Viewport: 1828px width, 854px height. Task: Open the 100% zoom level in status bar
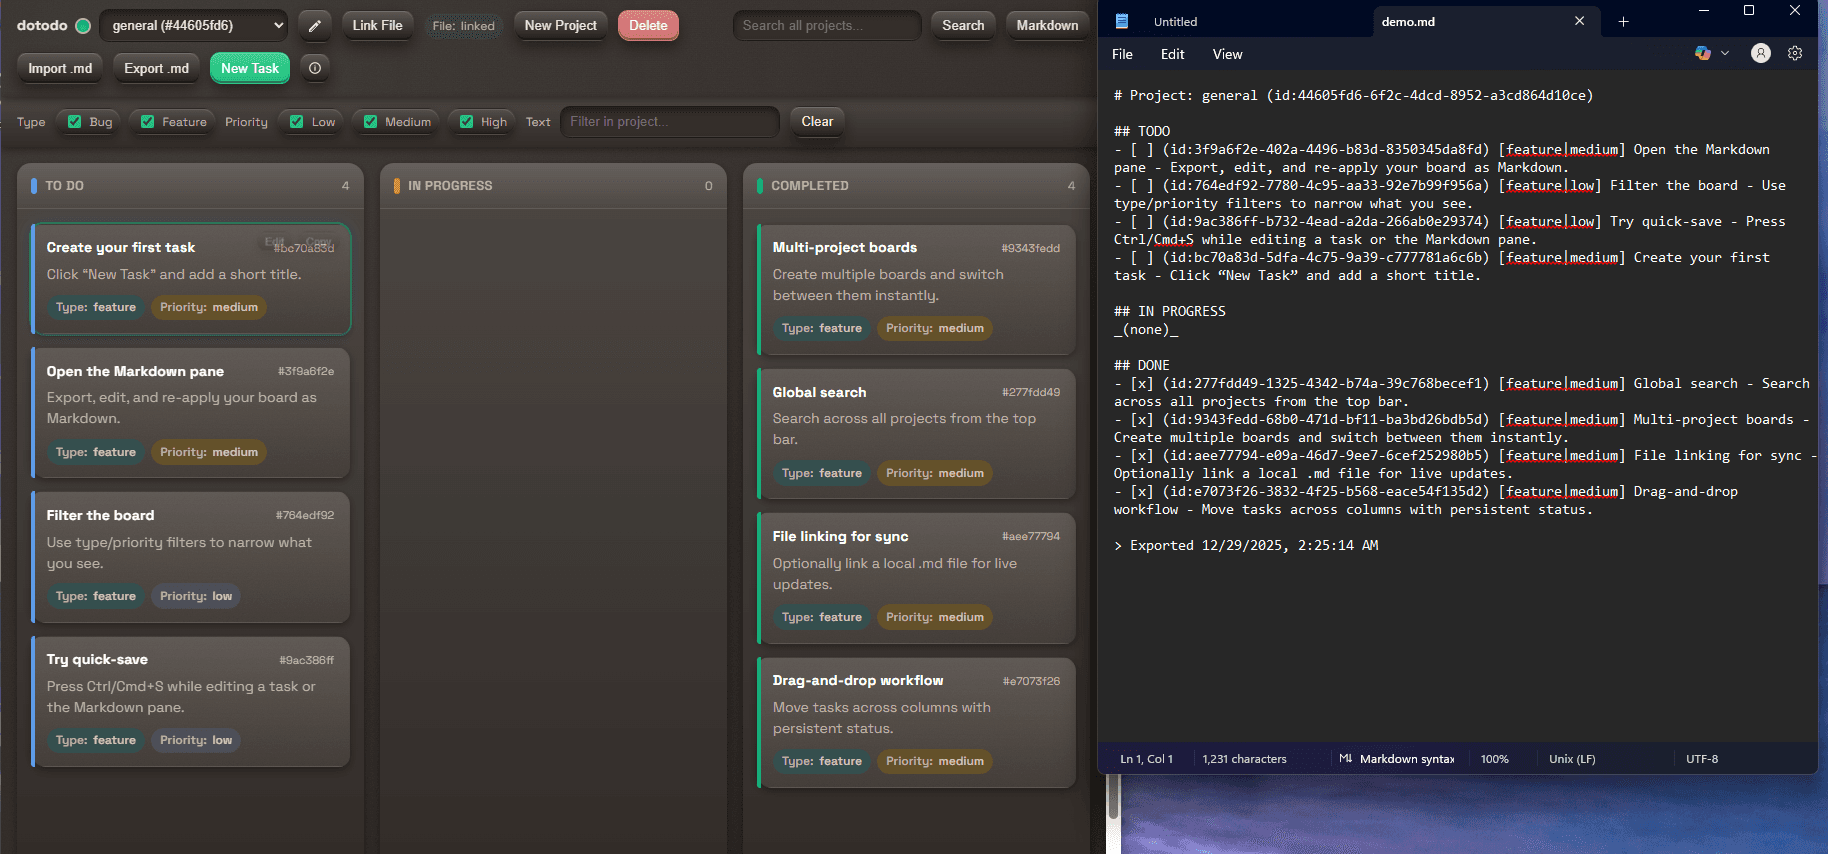(1494, 759)
